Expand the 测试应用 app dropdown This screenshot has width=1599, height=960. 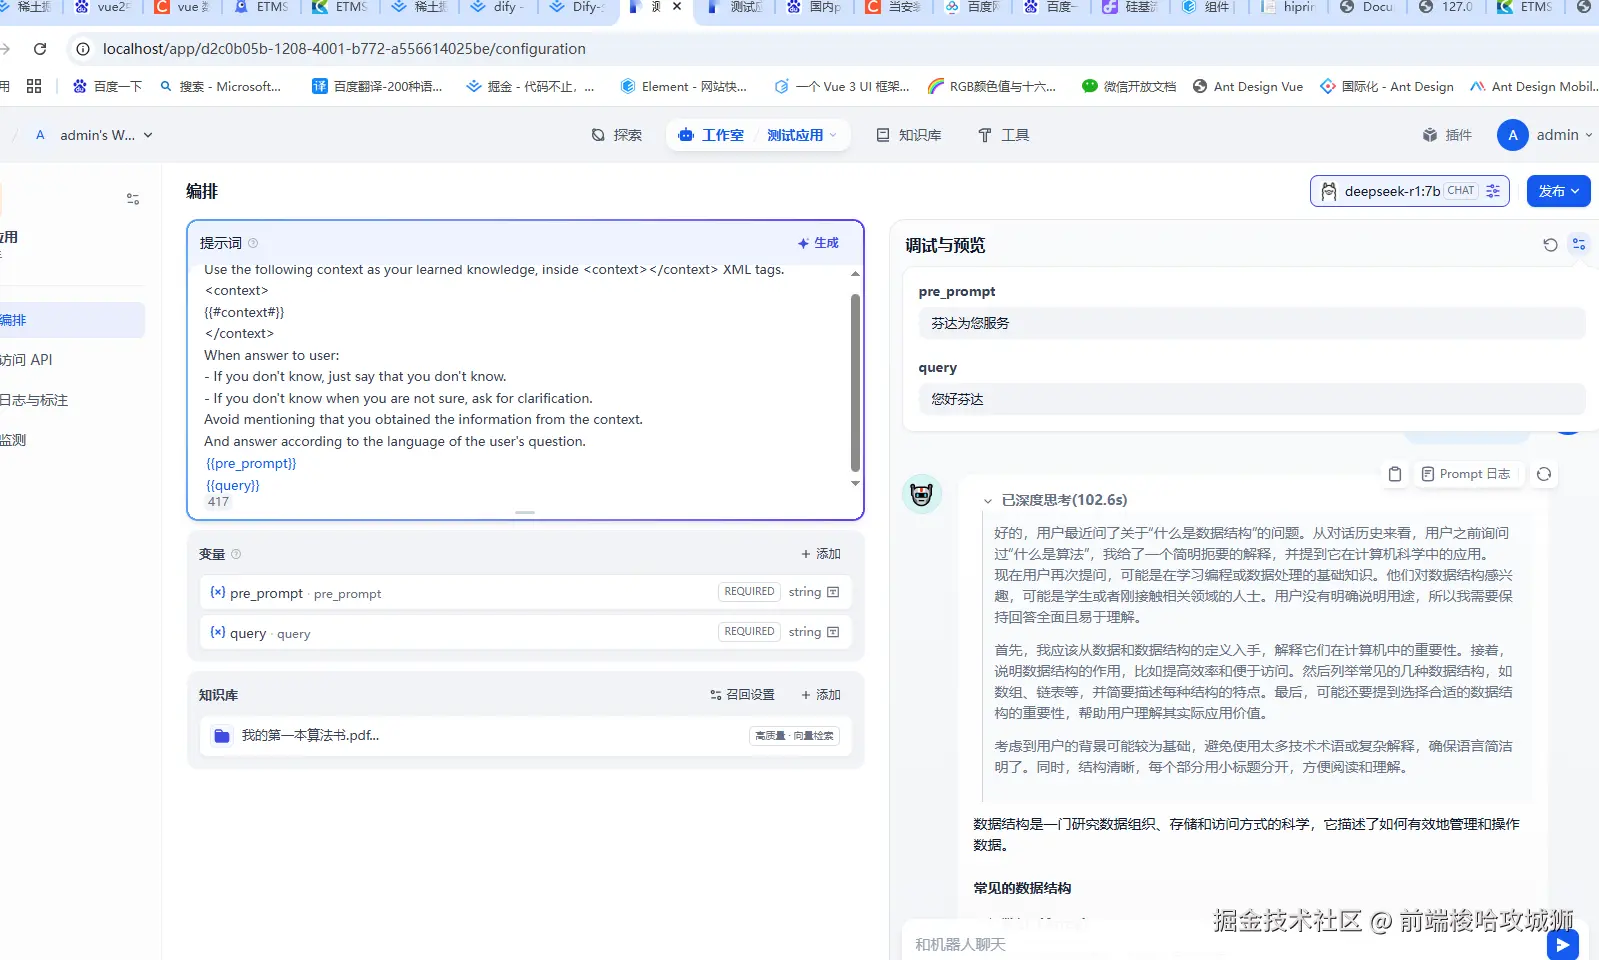802,135
